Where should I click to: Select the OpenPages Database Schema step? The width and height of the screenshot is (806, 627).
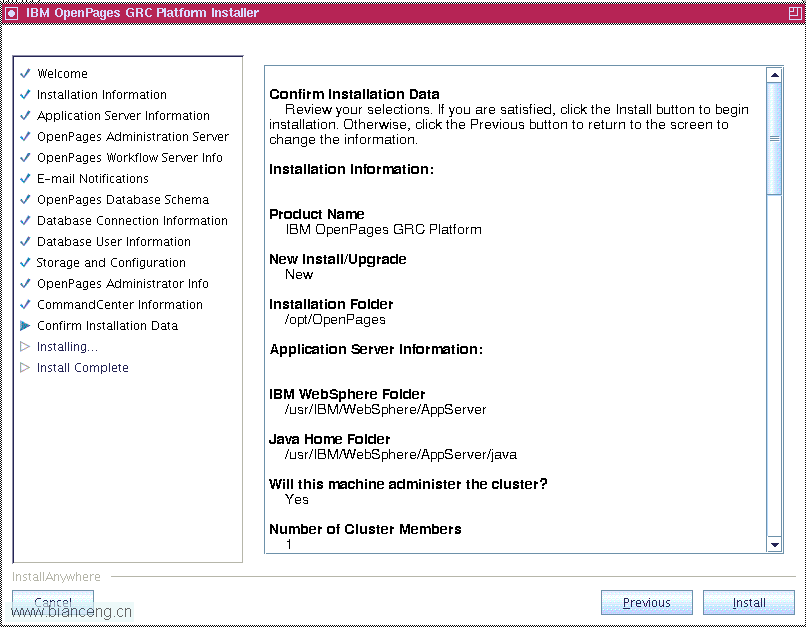coord(123,199)
